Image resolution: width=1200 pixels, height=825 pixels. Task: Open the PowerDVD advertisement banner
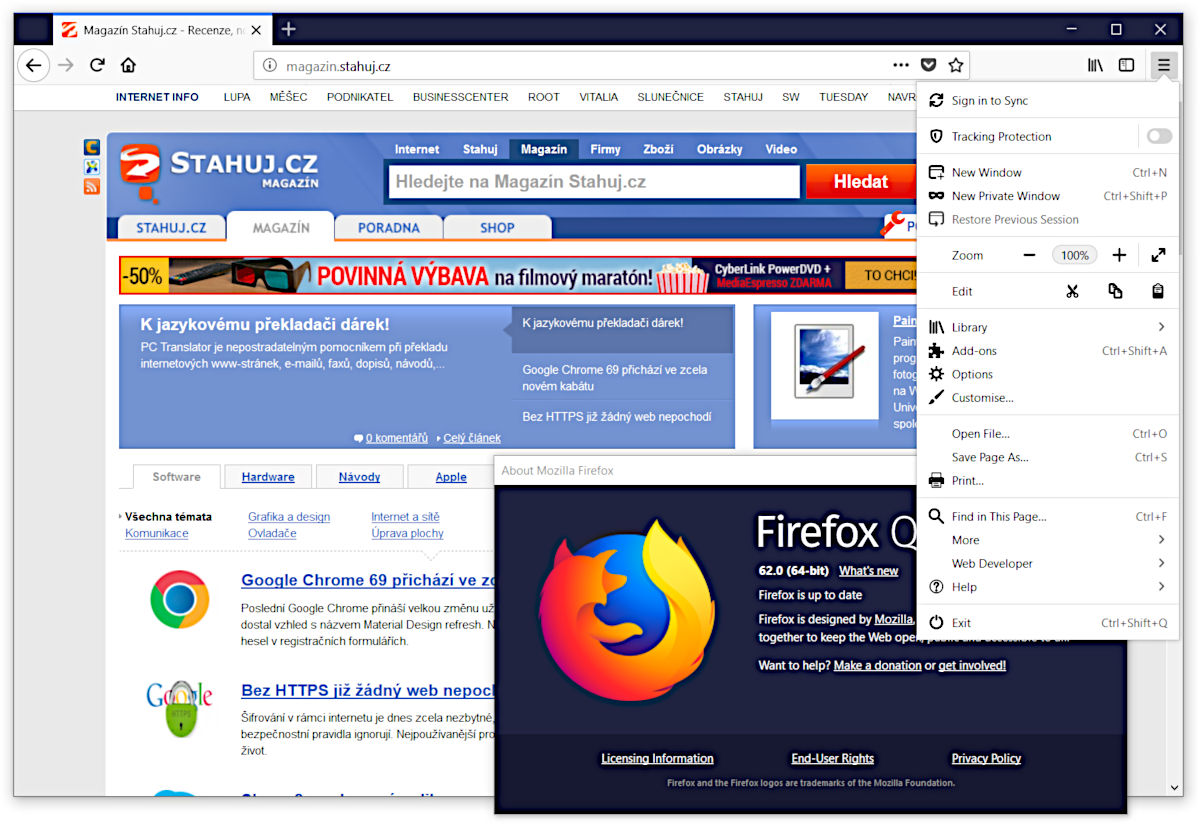coord(519,275)
